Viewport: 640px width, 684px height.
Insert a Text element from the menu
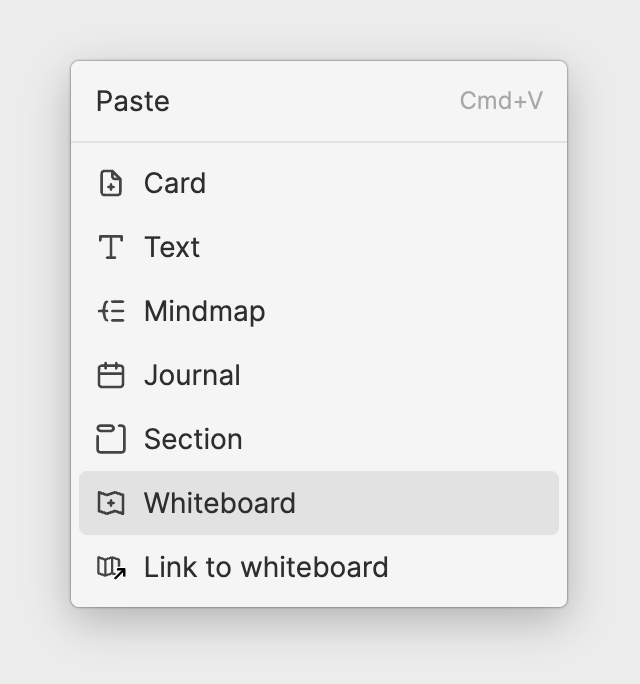pos(172,247)
